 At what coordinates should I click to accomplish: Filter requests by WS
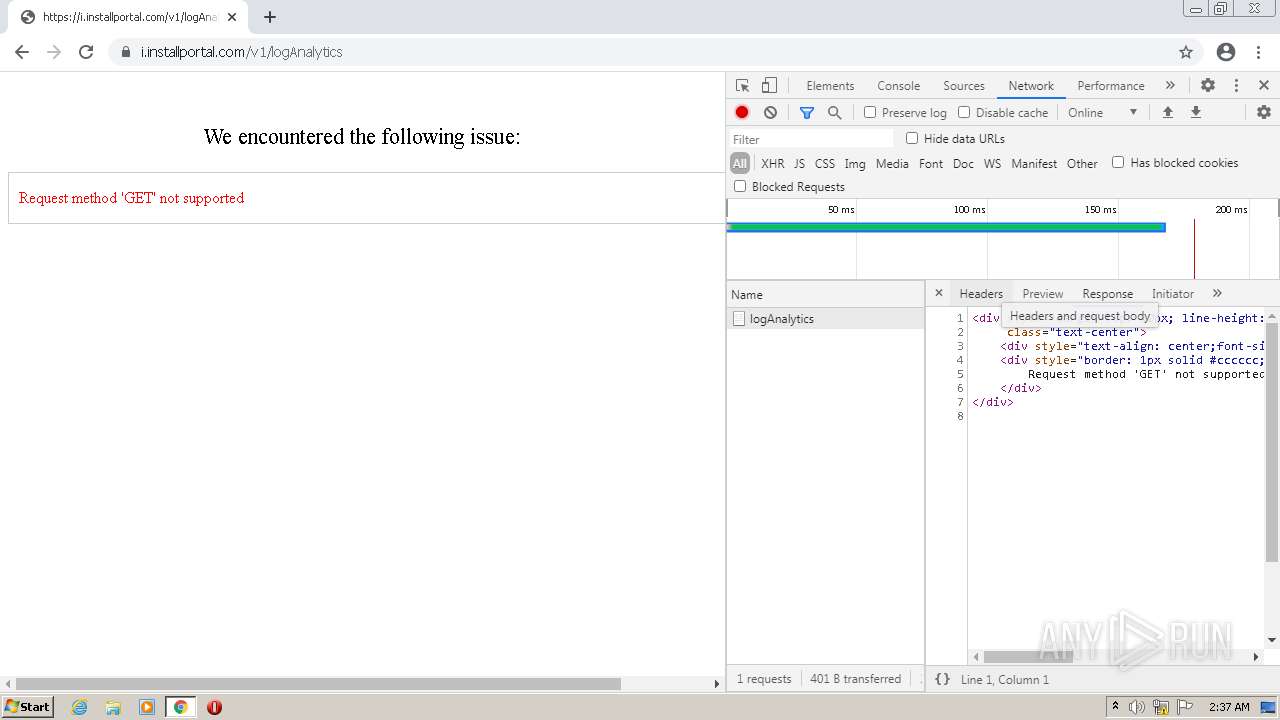click(x=992, y=163)
